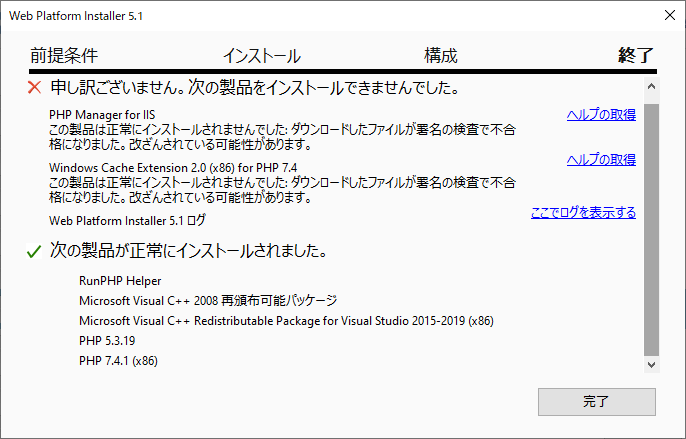Click the Web Platform Installer 5.1 ログ text
The width and height of the screenshot is (686, 439).
(127, 221)
